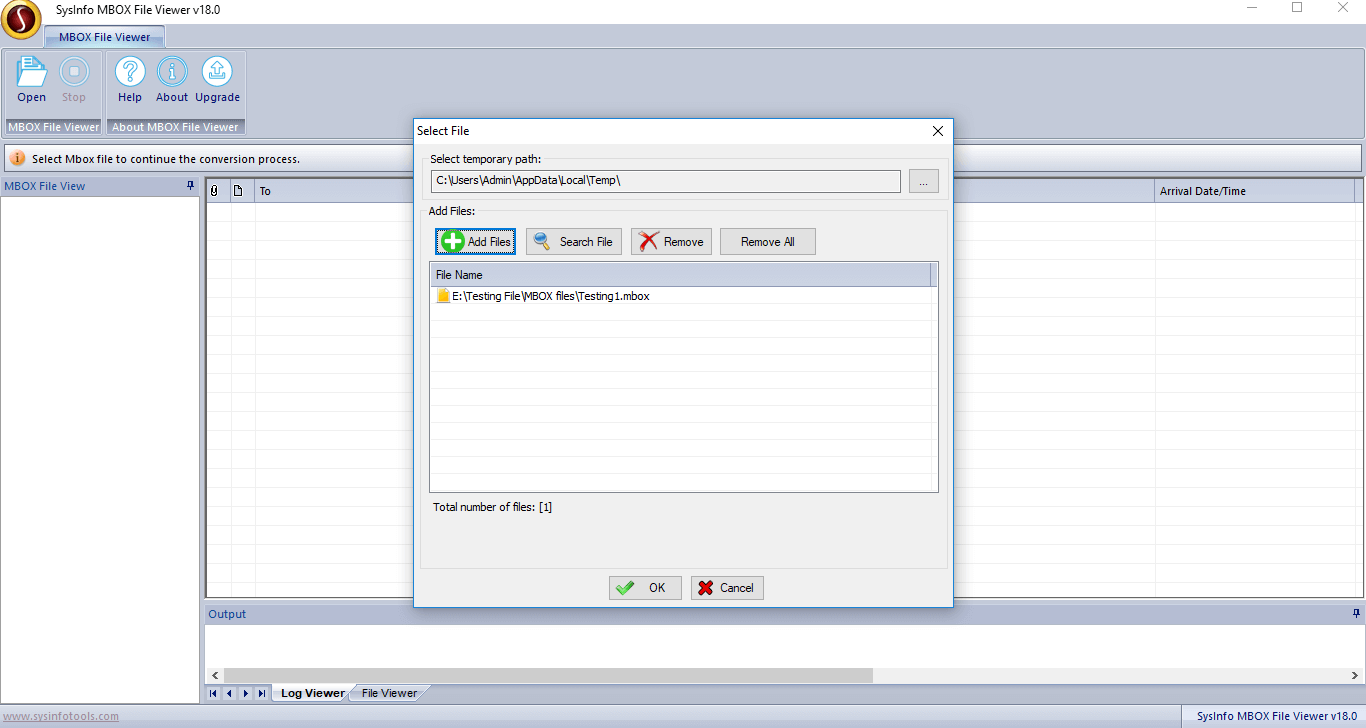The width and height of the screenshot is (1366, 728).
Task: Switch to Log Viewer tab
Action: (312, 693)
